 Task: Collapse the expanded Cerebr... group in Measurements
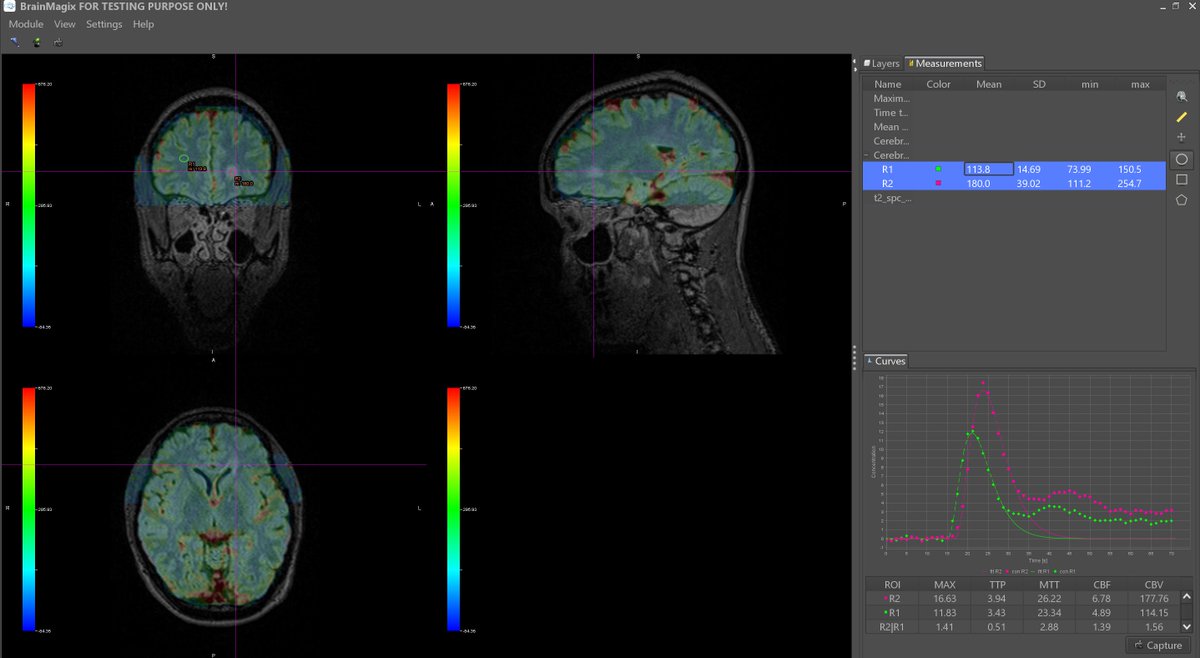(x=866, y=155)
